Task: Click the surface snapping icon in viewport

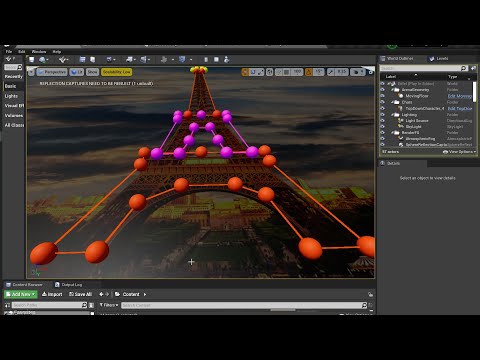Action: [x=279, y=72]
